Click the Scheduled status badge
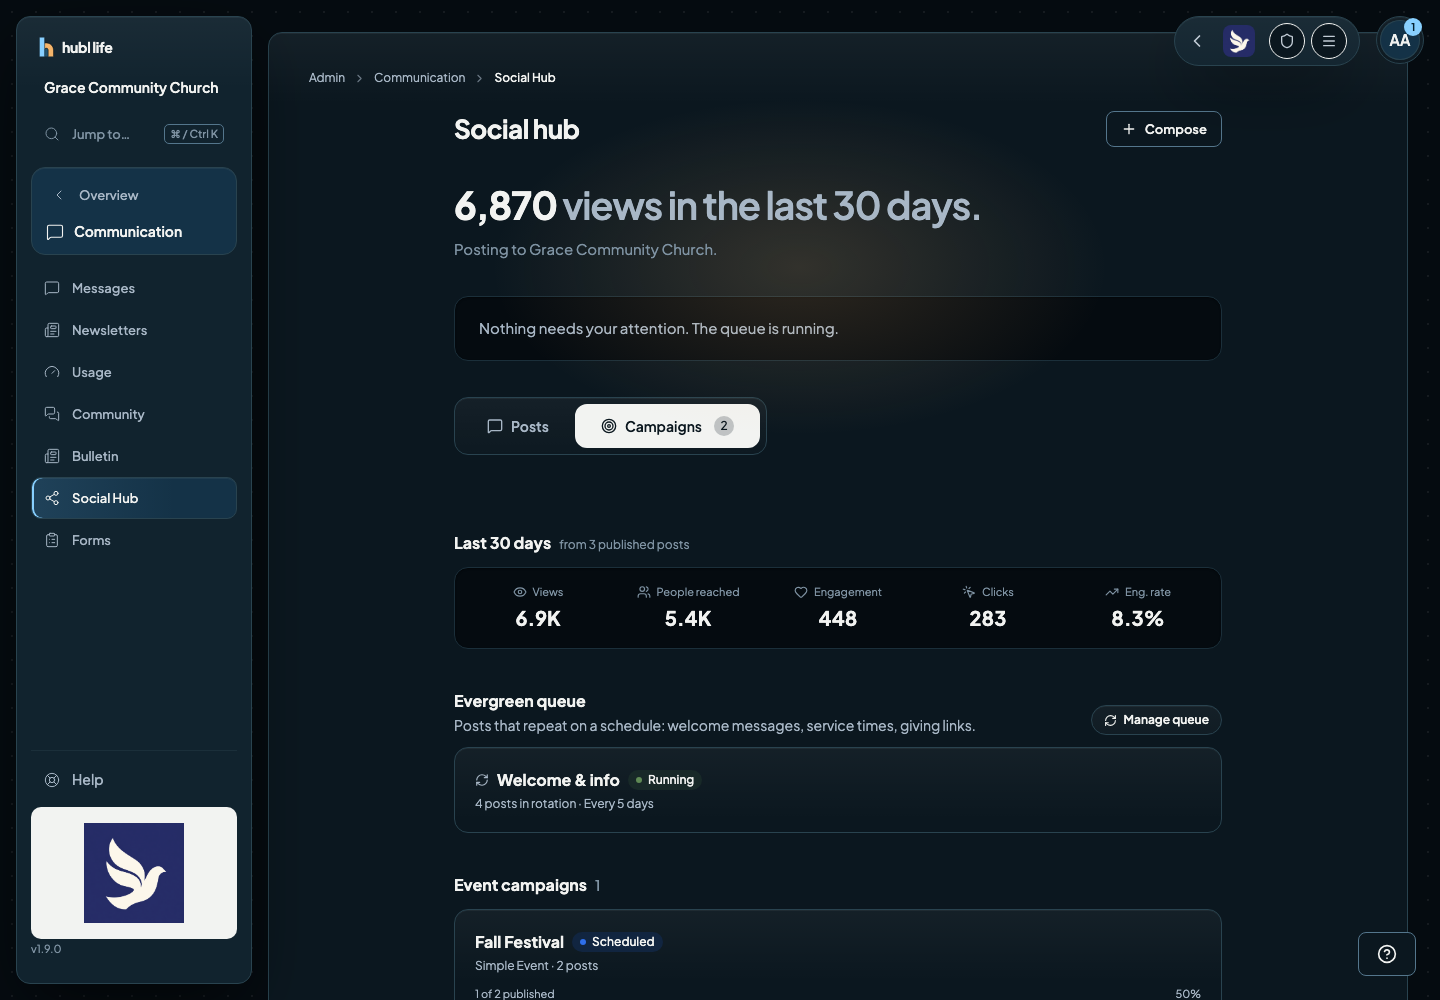Screen dimensions: 1440x1000 [618, 942]
